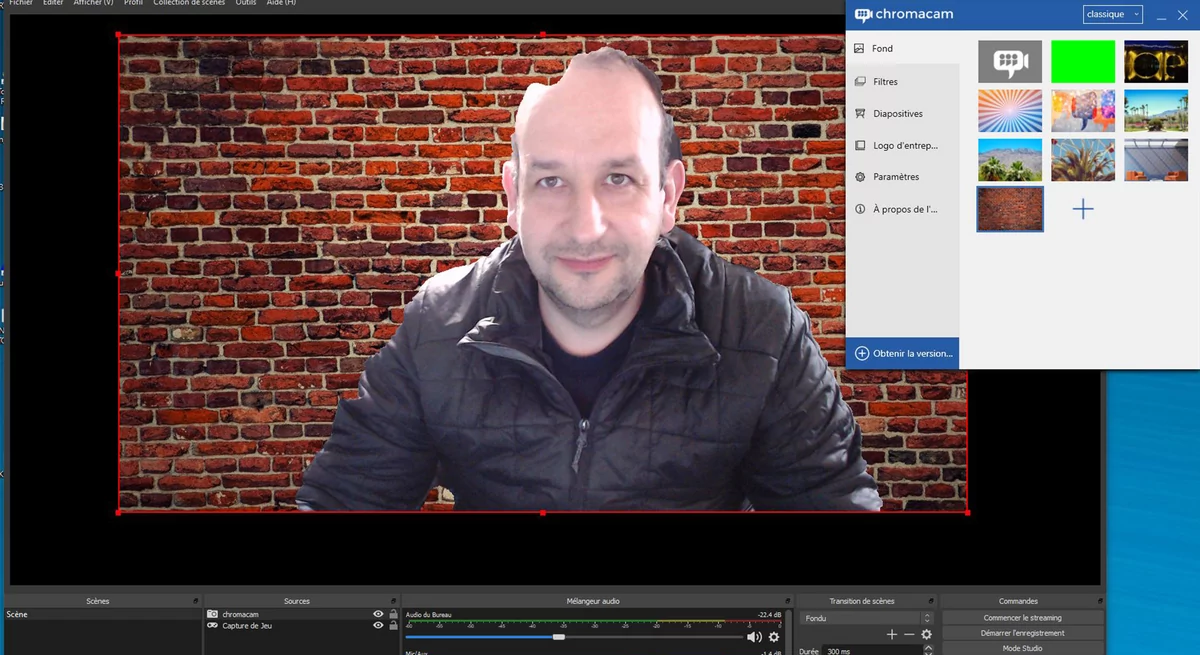
Task: Close the ChromaCam window
Action: 1182,15
